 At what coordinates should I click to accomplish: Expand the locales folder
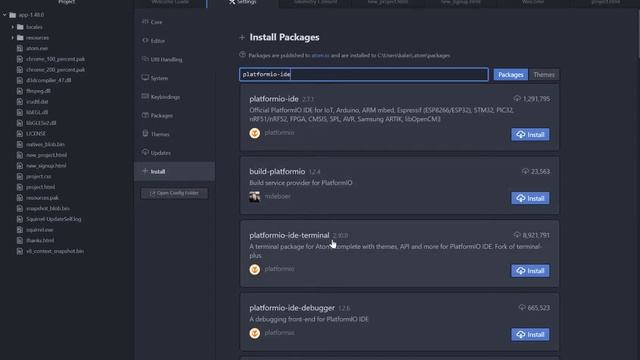point(13,27)
